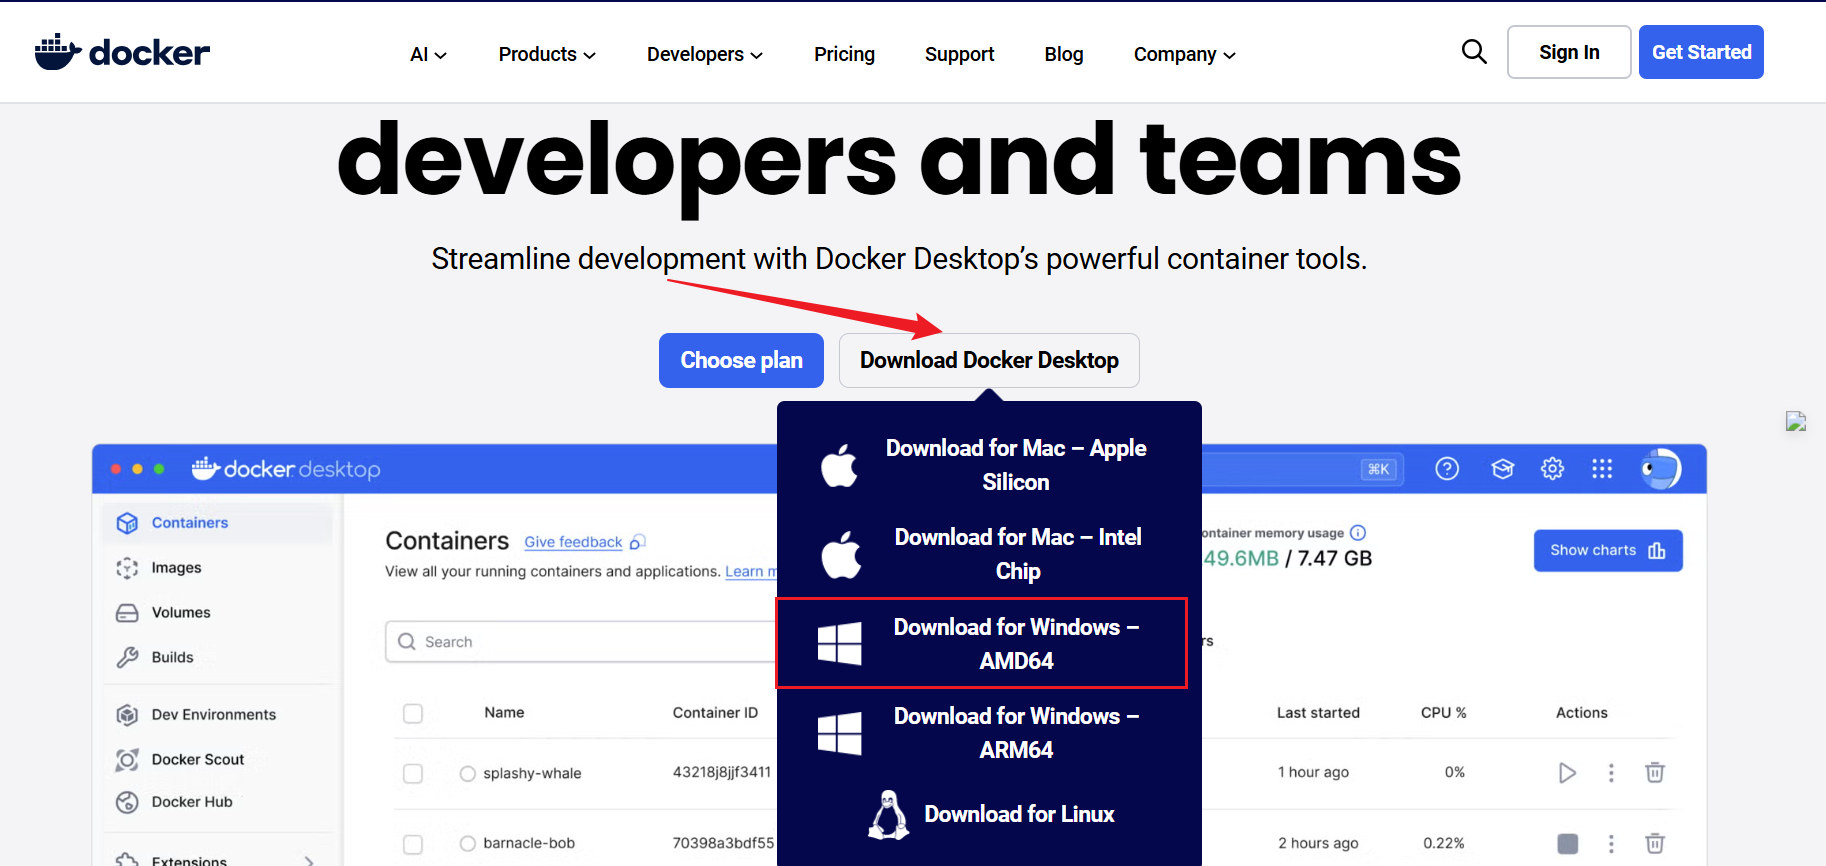The image size is (1826, 866).
Task: Click the user avatar in Docker Desktop
Action: (x=1661, y=469)
